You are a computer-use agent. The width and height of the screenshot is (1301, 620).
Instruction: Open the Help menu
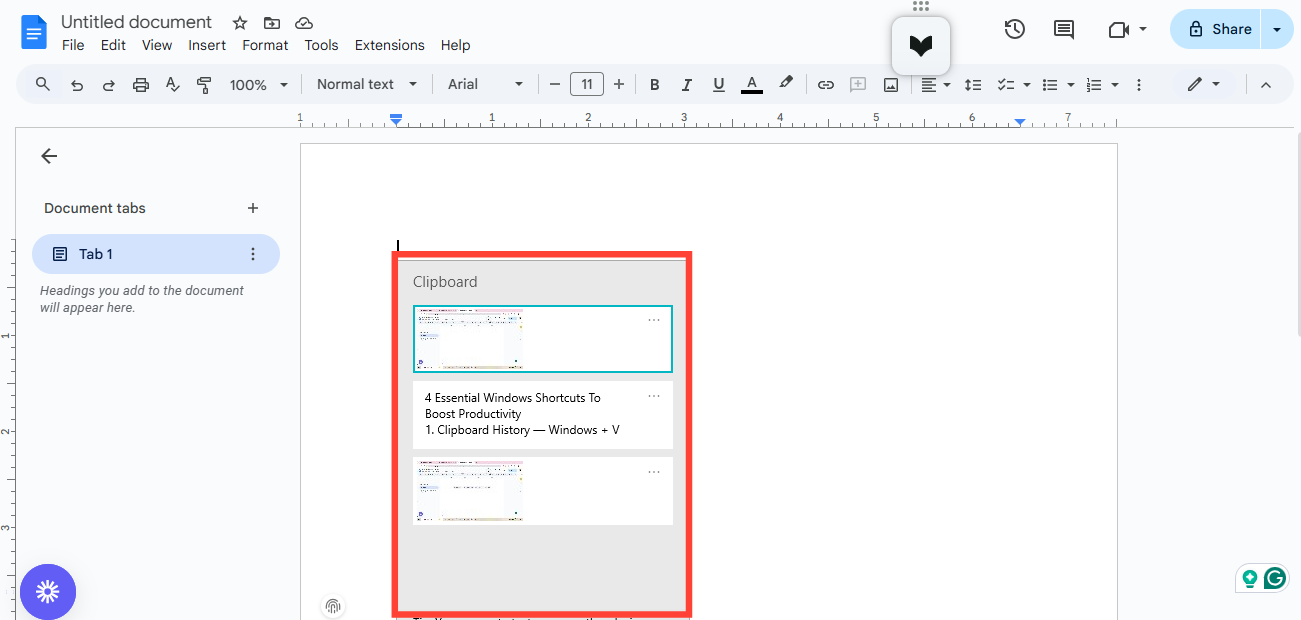coord(455,45)
